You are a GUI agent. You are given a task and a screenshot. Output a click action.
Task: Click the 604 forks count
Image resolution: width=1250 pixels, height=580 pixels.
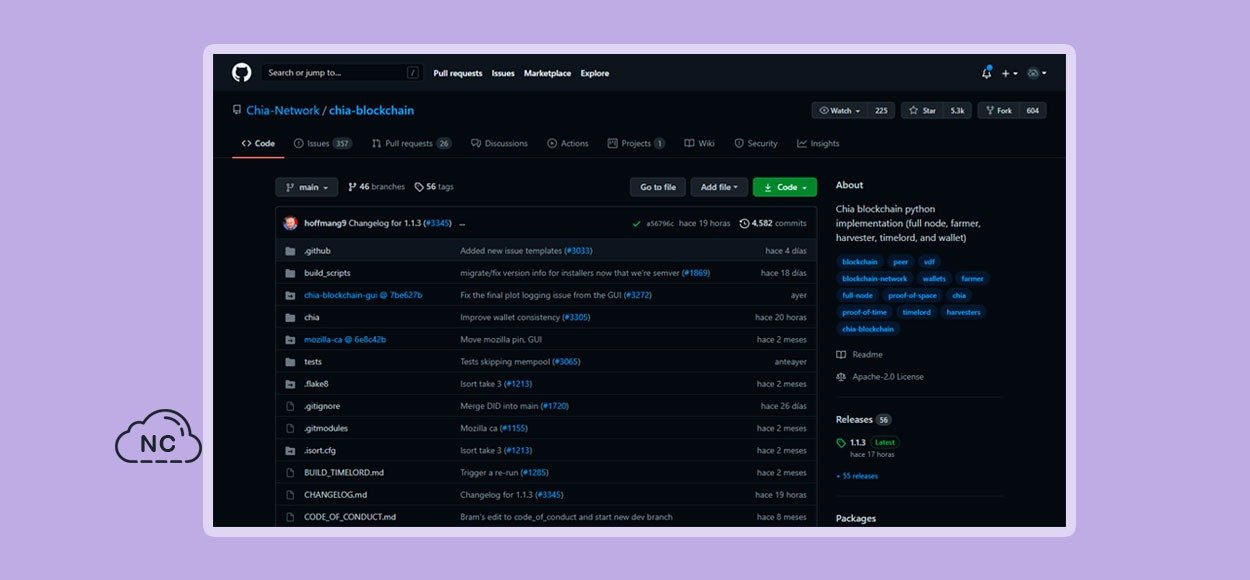click(x=1033, y=111)
